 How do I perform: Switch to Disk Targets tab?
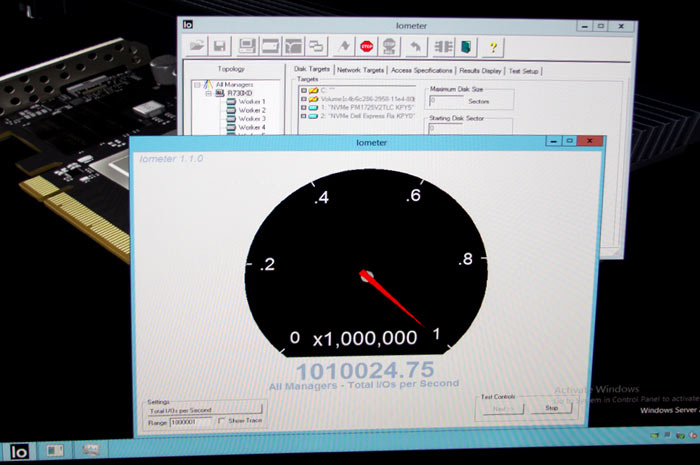[312, 69]
